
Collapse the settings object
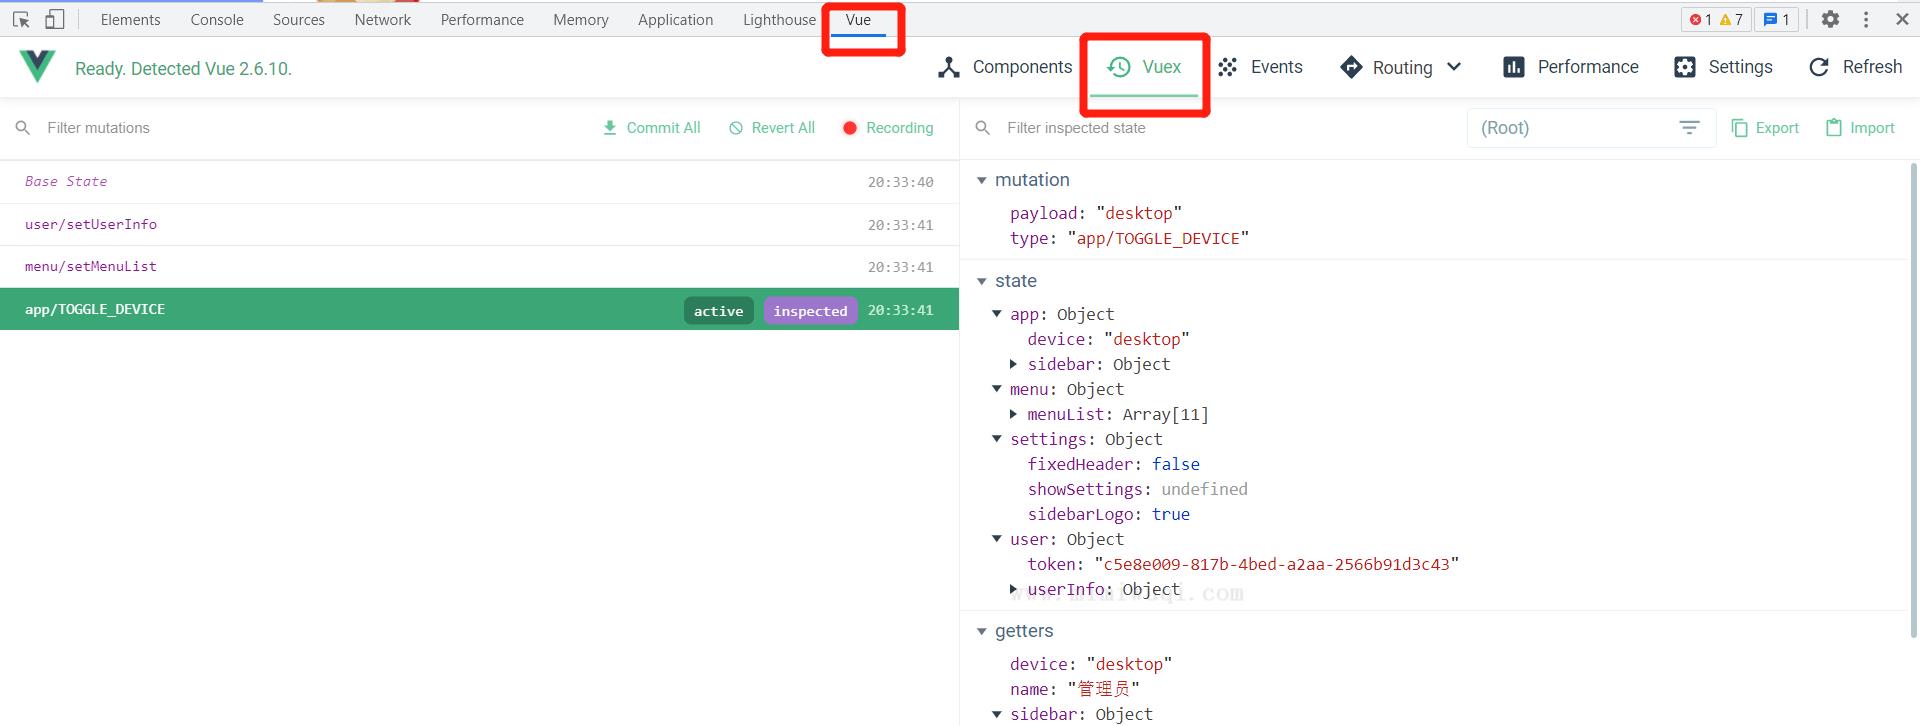pyautogui.click(x=997, y=439)
